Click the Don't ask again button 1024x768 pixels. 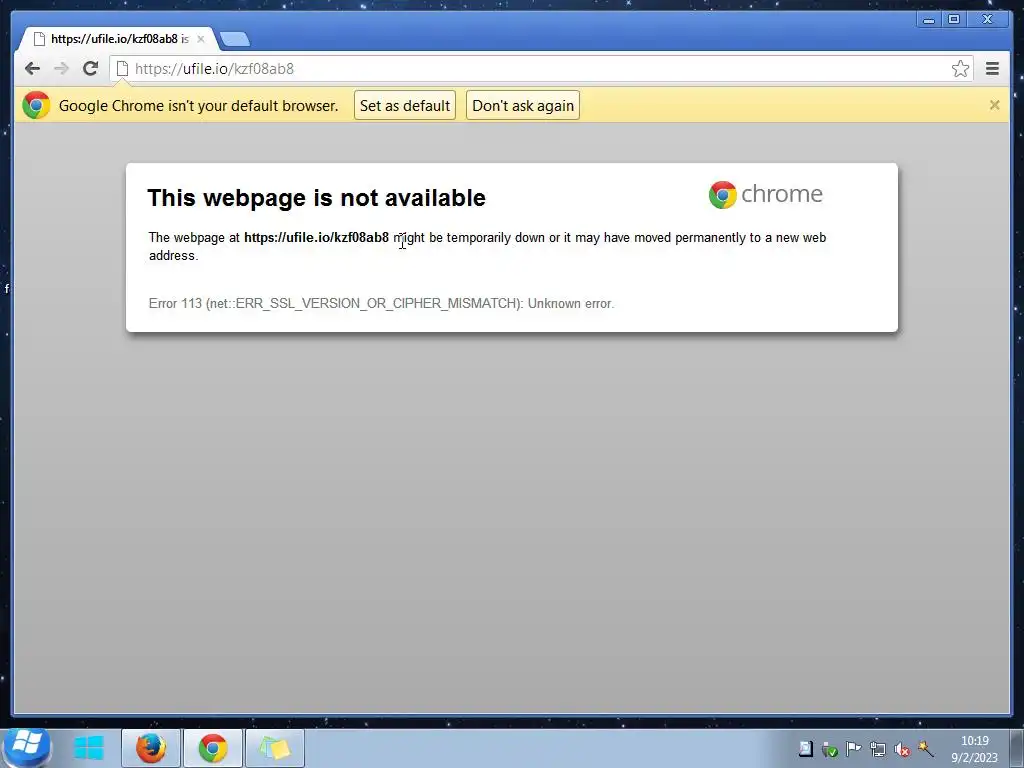point(523,106)
